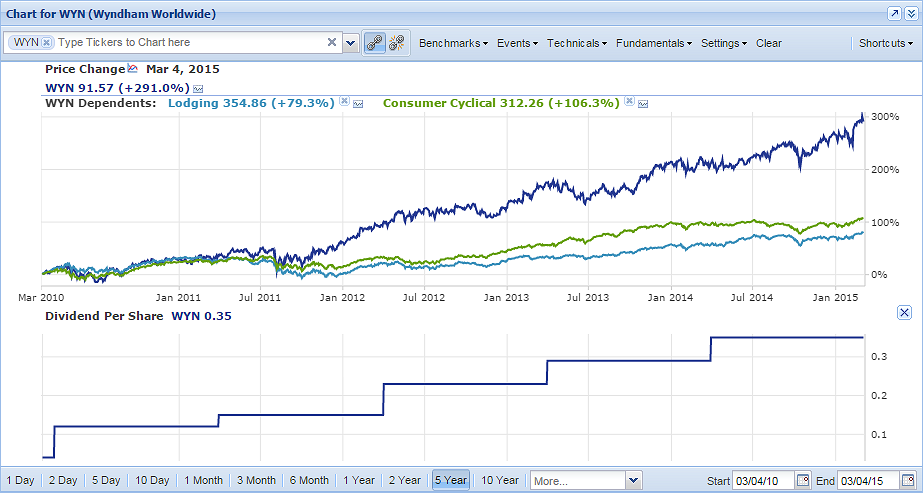923x493 pixels.
Task: Click the Start date field
Action: click(763, 481)
